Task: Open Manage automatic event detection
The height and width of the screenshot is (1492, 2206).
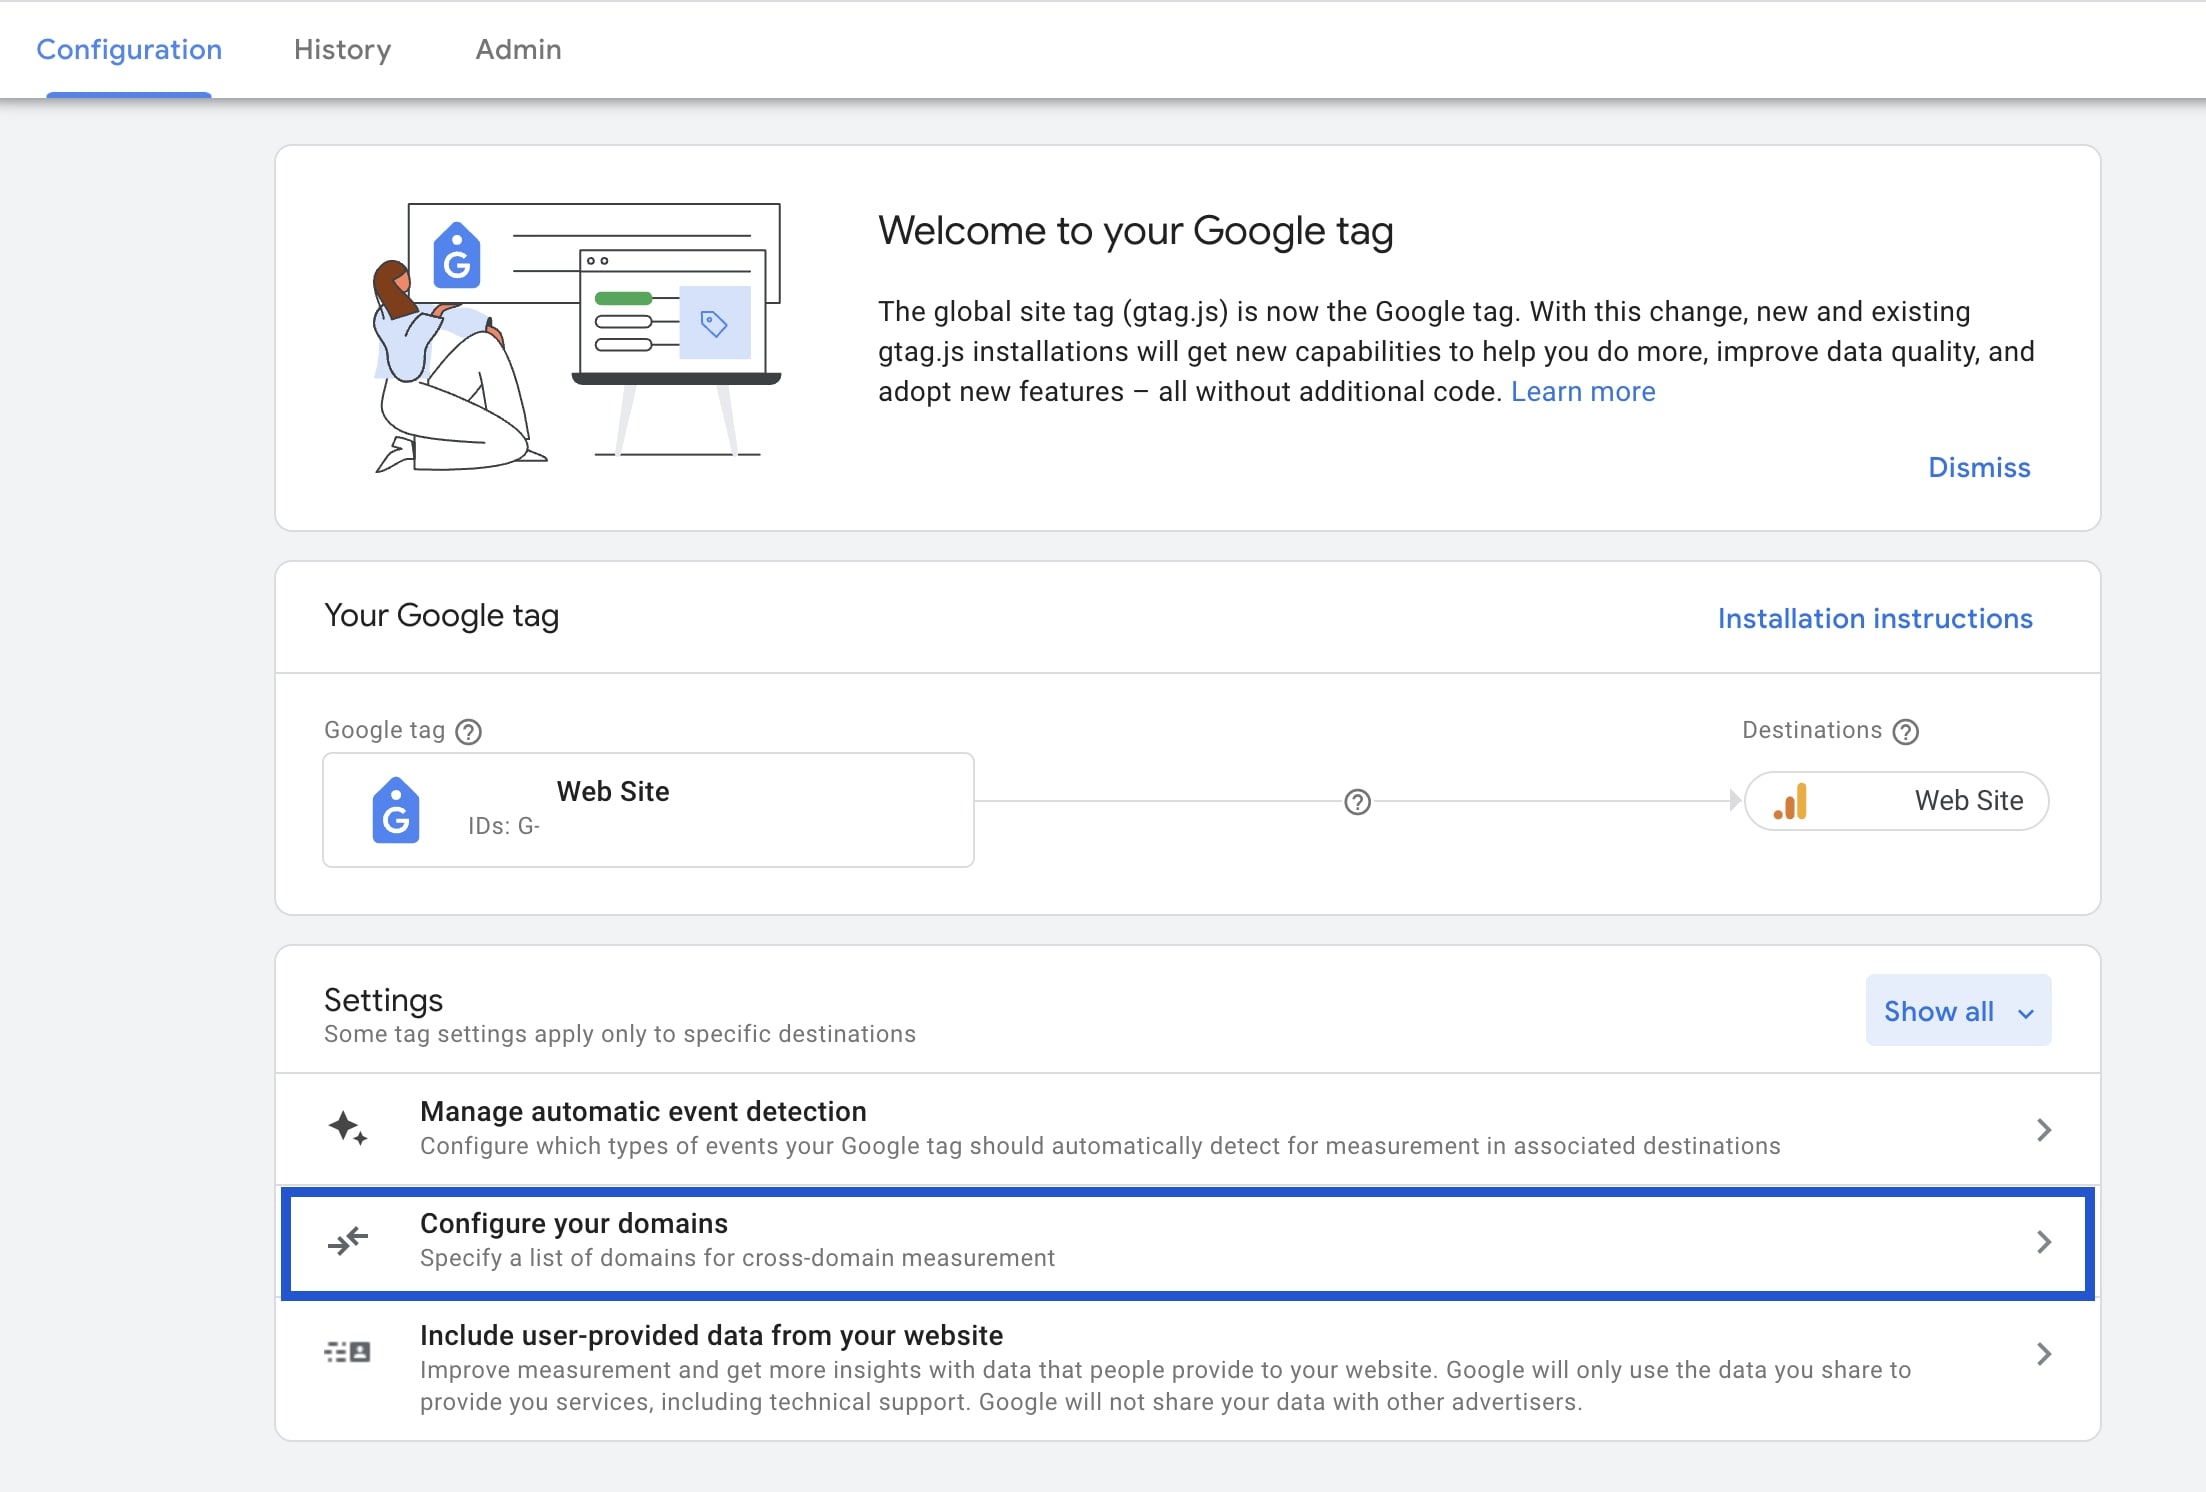Action: coord(1187,1129)
